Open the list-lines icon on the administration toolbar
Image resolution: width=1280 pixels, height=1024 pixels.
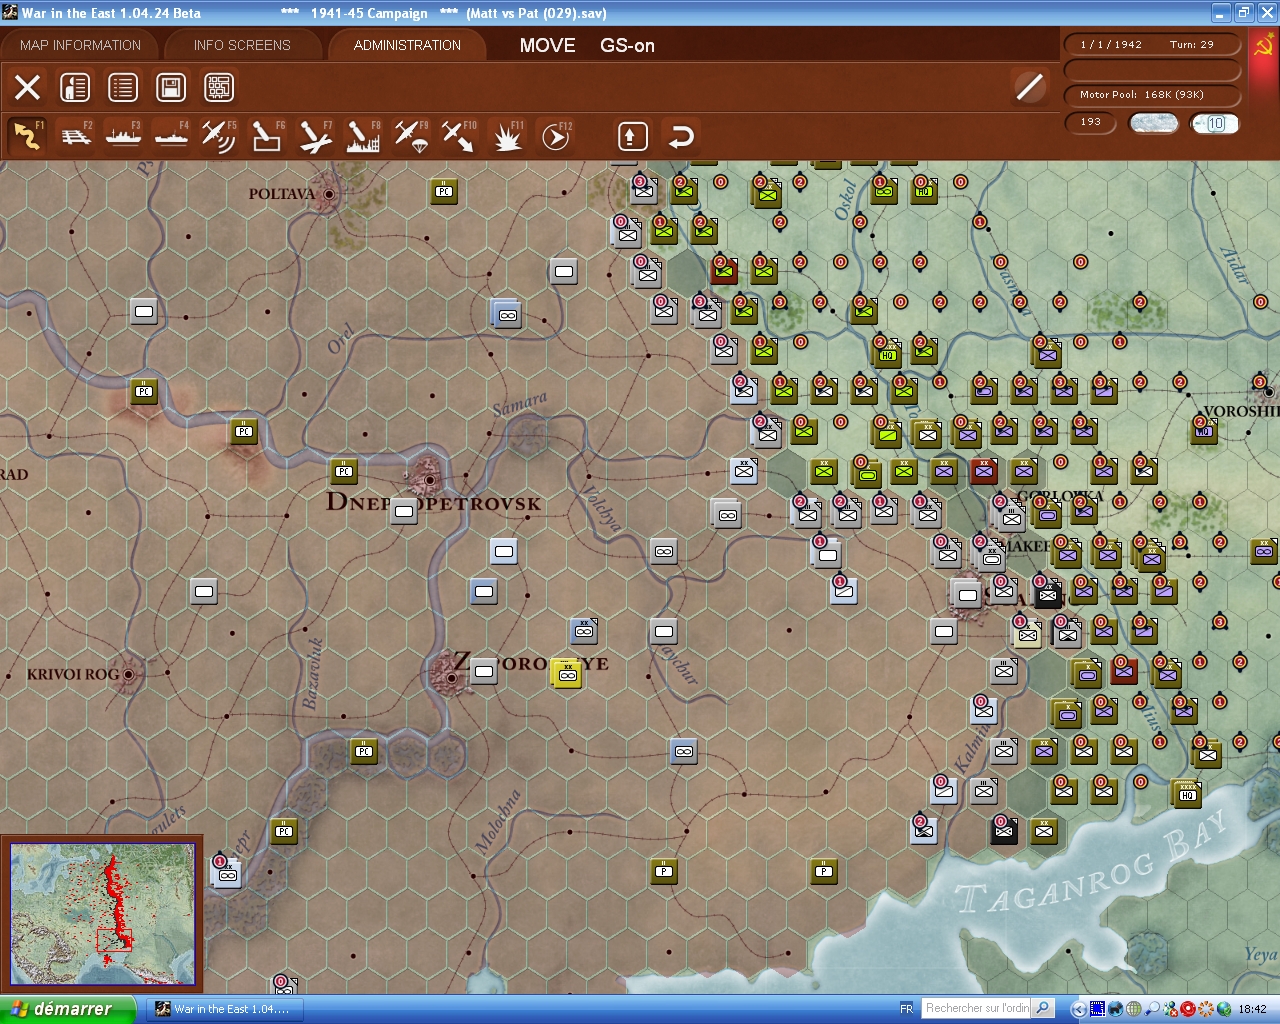(123, 87)
